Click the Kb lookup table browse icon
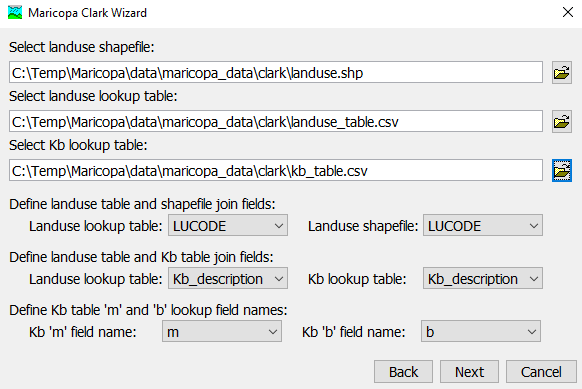The height and width of the screenshot is (389, 582). pos(562,171)
